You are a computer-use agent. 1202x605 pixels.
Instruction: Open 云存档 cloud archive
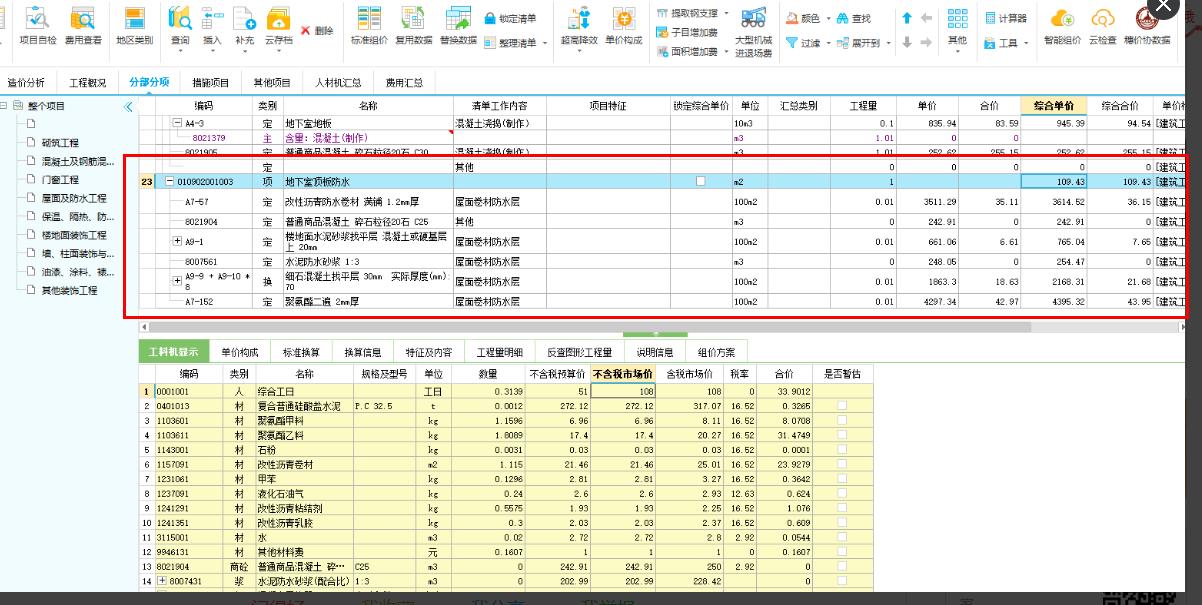(x=278, y=27)
